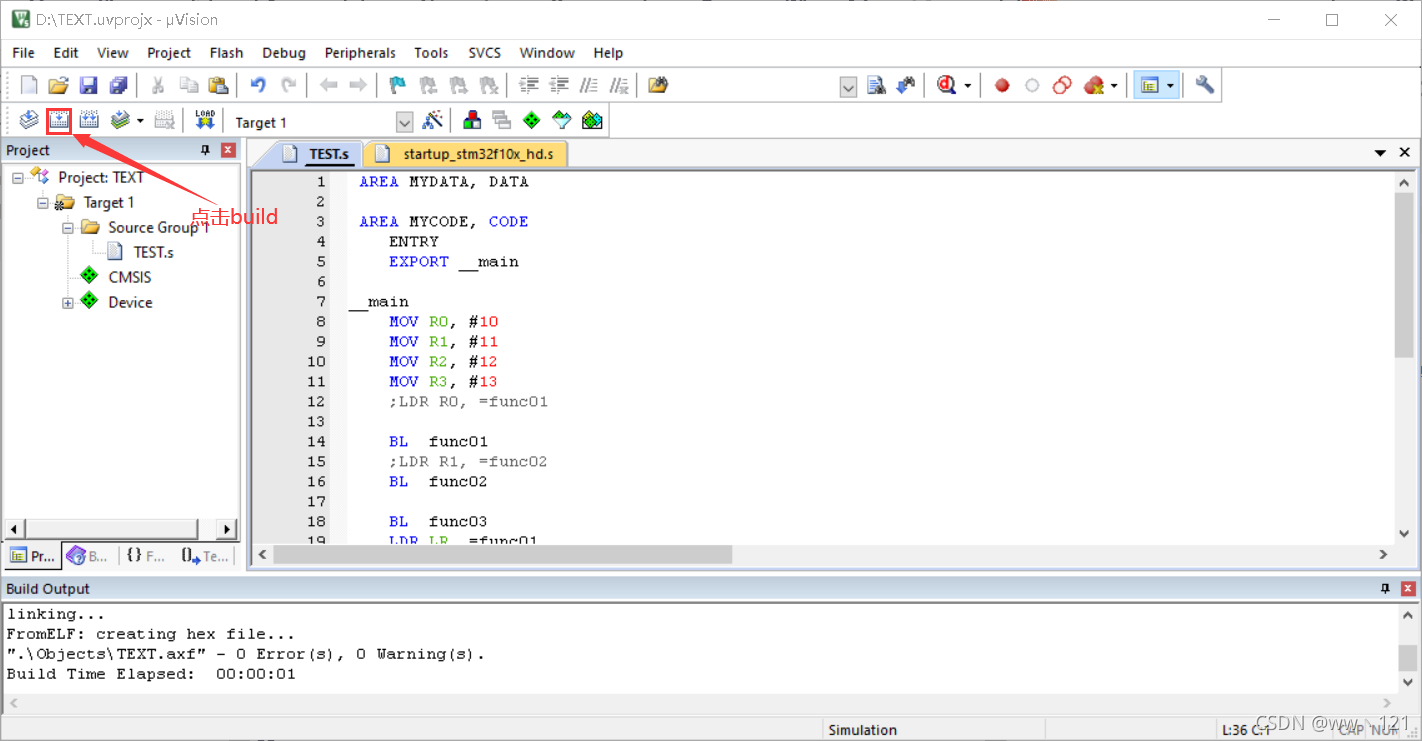Viewport: 1422px width, 741px height.
Task: Indent the selected lines
Action: coord(529,85)
